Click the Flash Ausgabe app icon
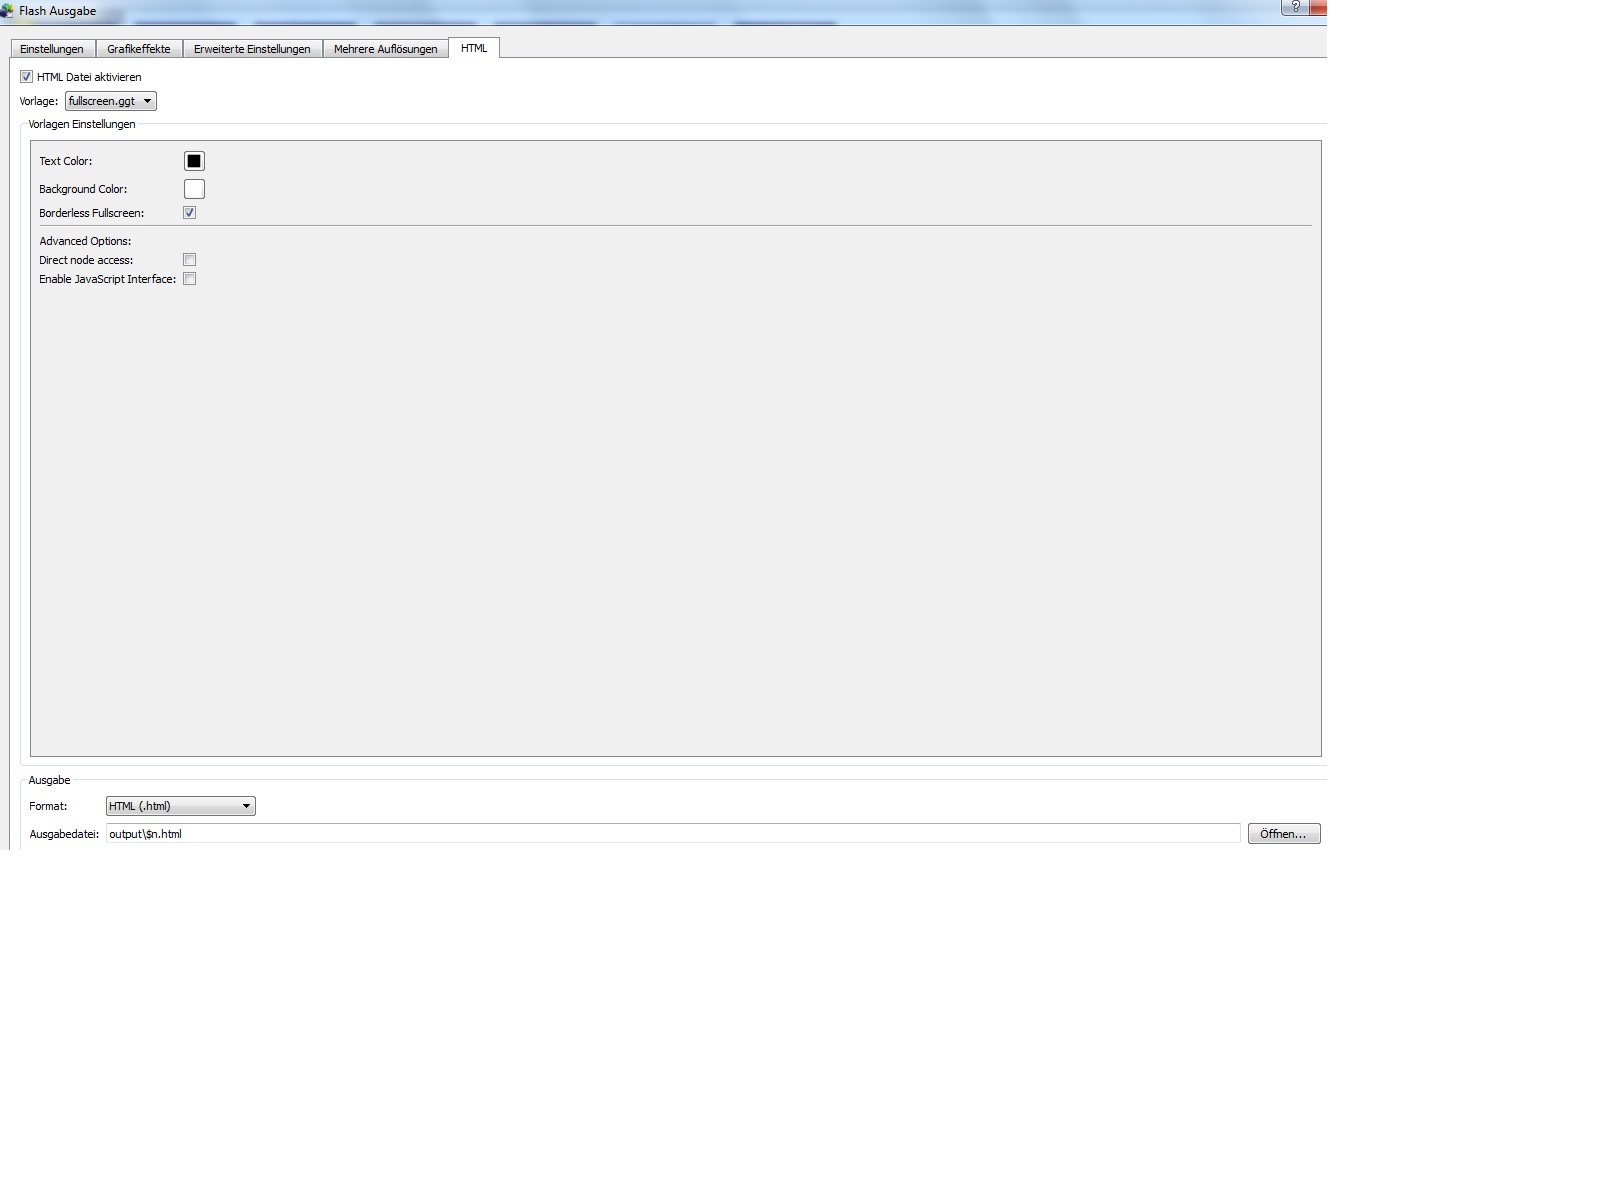This screenshot has height=1200, width=1600. [x=6, y=11]
